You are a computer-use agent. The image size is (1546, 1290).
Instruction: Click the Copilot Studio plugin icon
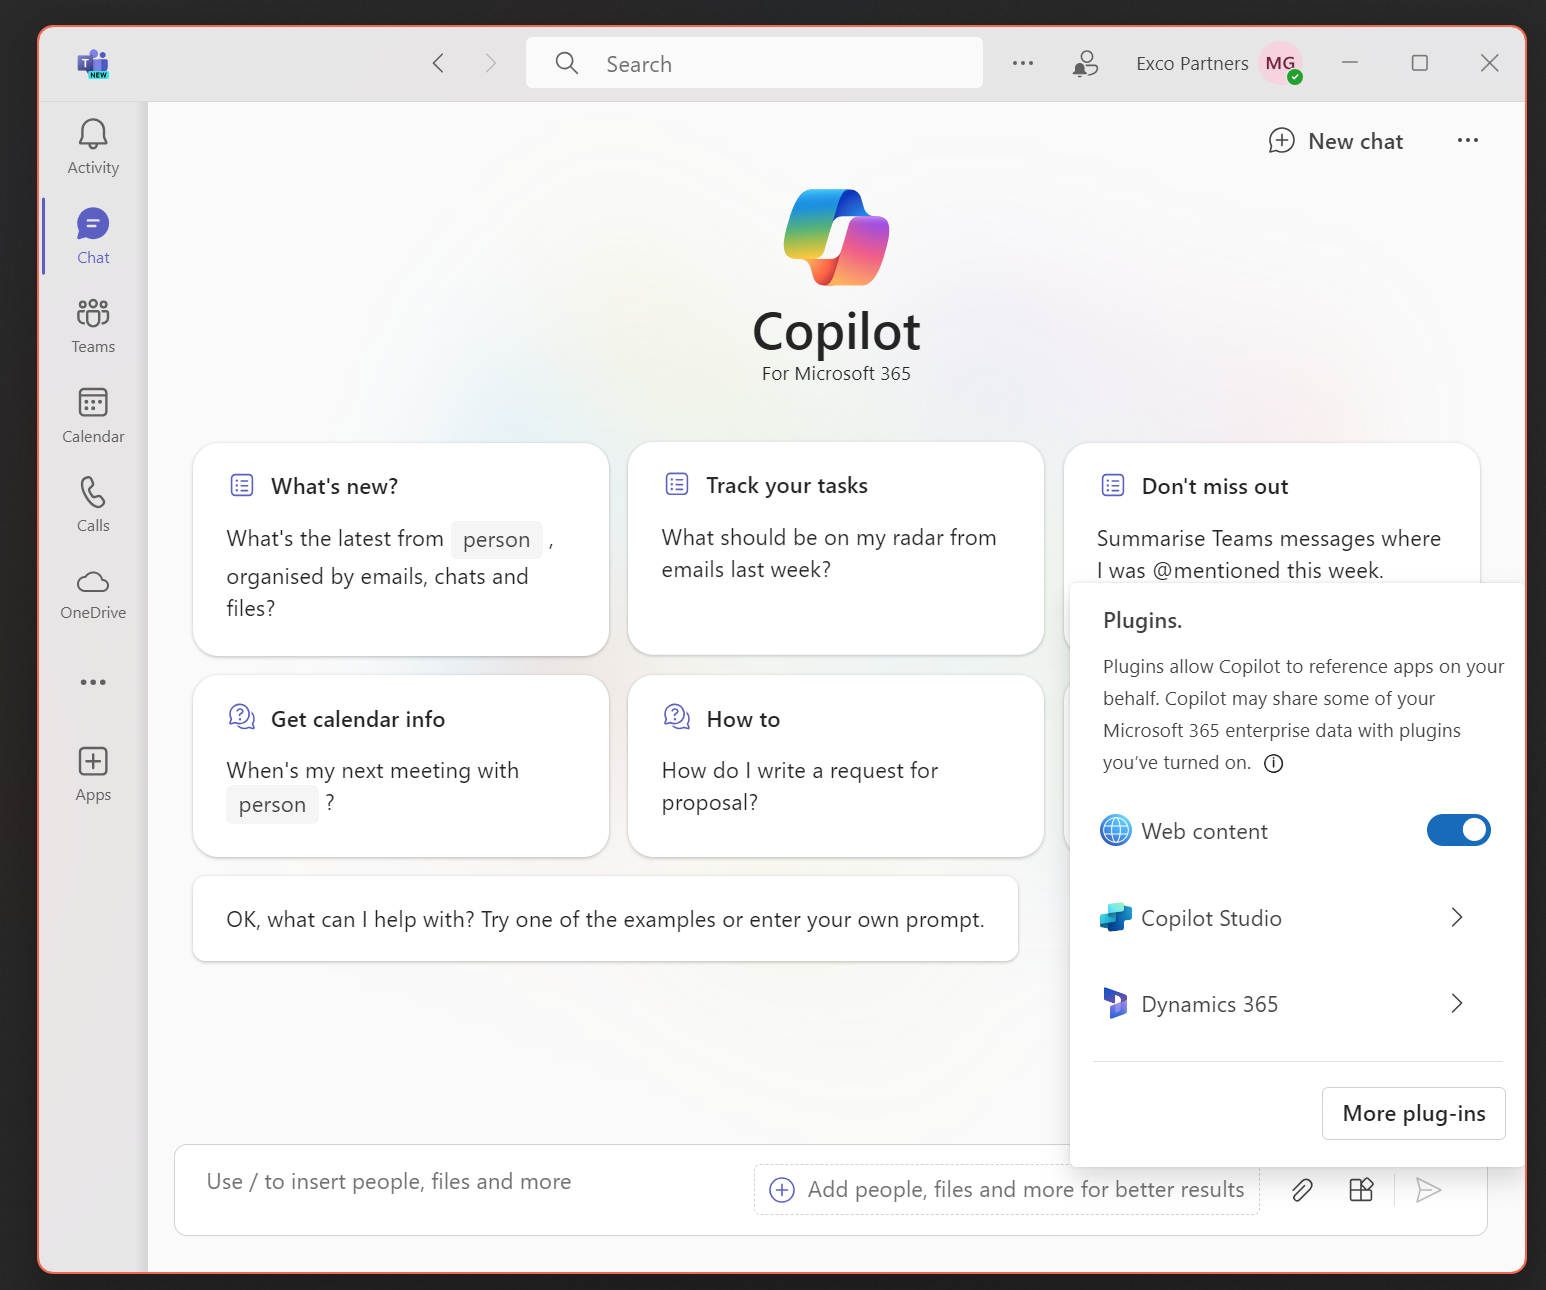(1116, 917)
